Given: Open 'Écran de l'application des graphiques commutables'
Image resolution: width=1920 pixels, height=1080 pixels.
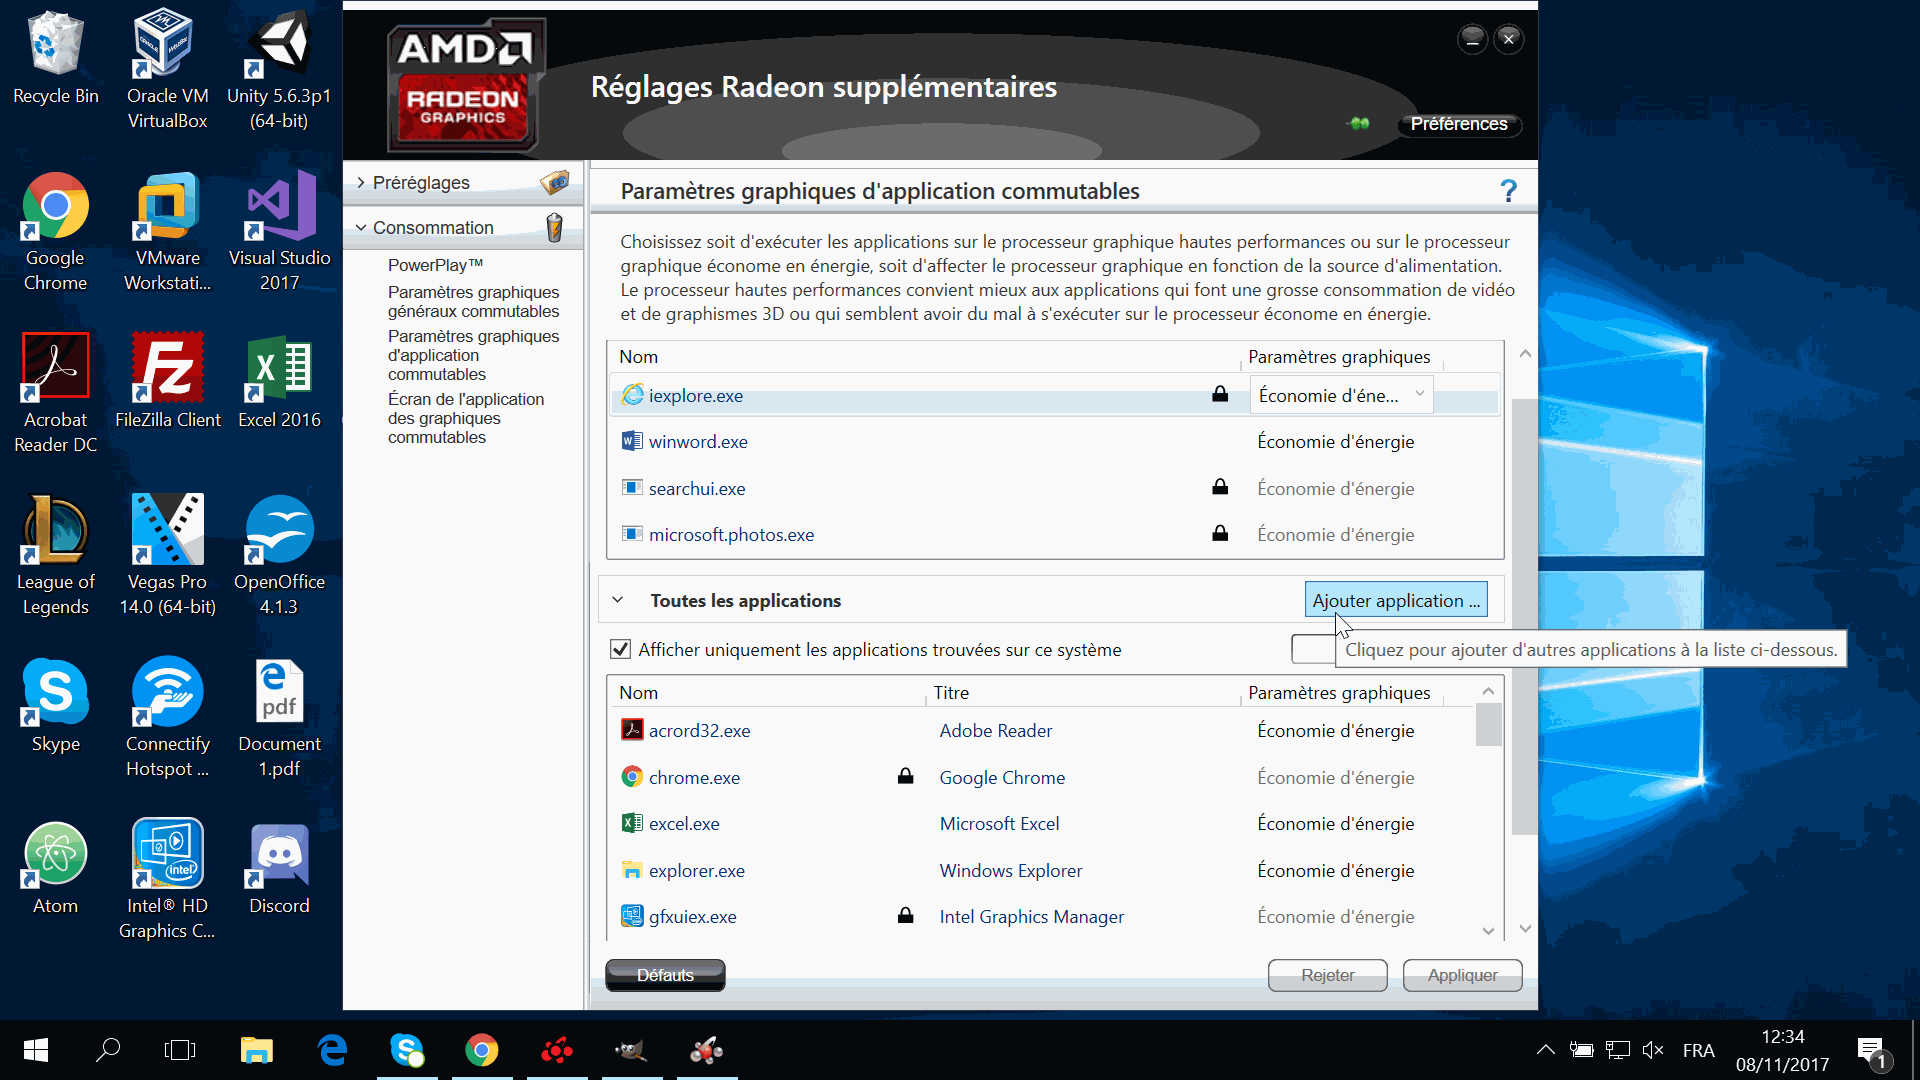Looking at the screenshot, I should (466, 418).
